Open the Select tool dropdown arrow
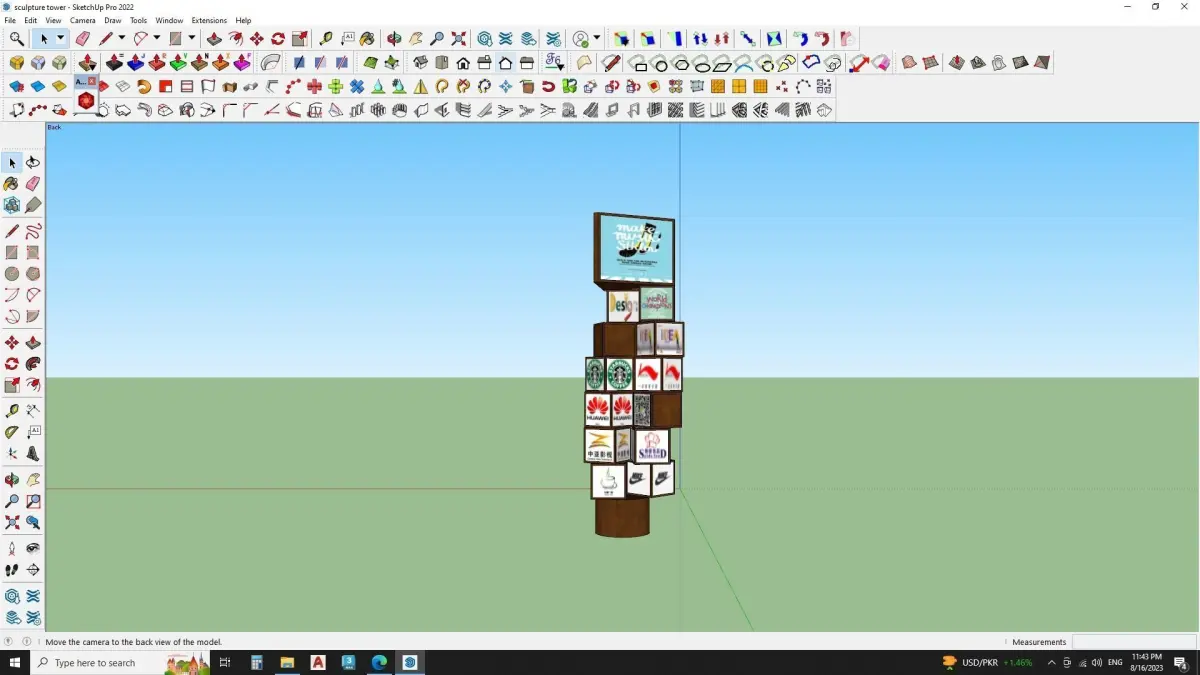This screenshot has height=675, width=1200. tap(60, 39)
